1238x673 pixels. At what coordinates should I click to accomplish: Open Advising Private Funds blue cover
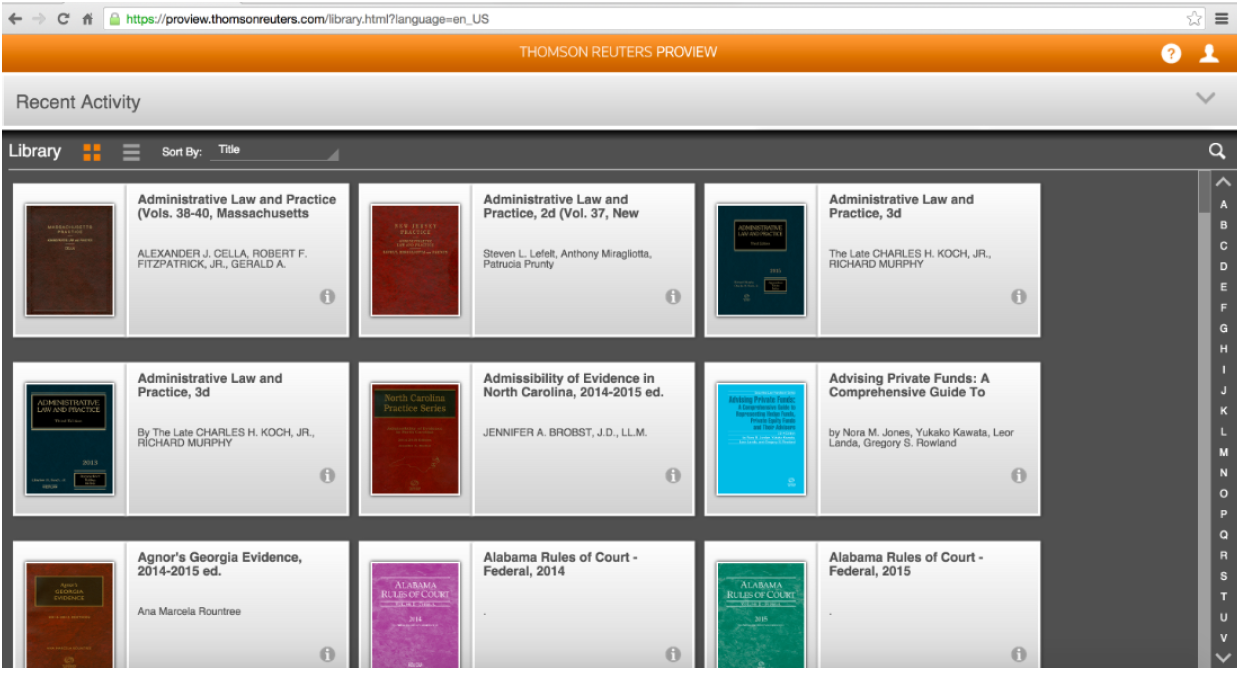tap(761, 439)
